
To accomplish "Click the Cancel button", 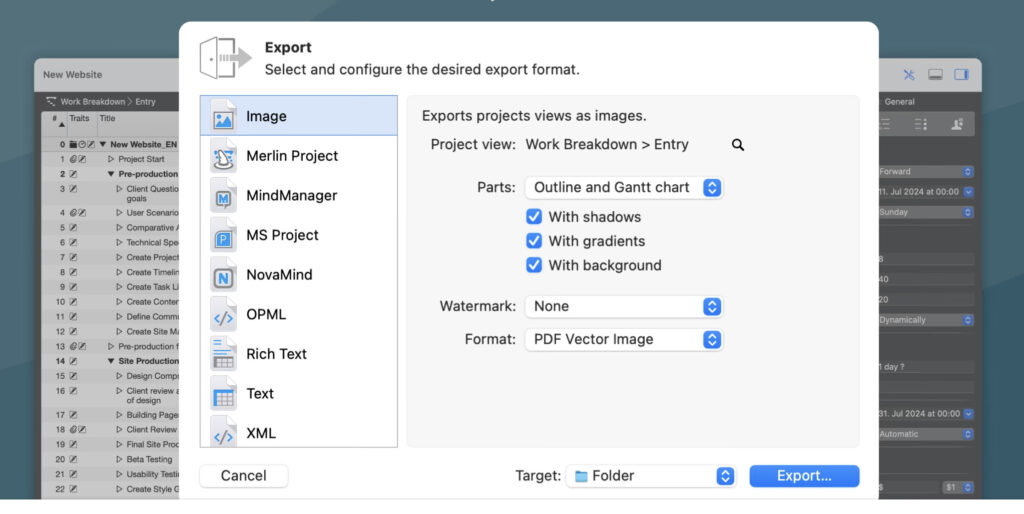I will (244, 476).
